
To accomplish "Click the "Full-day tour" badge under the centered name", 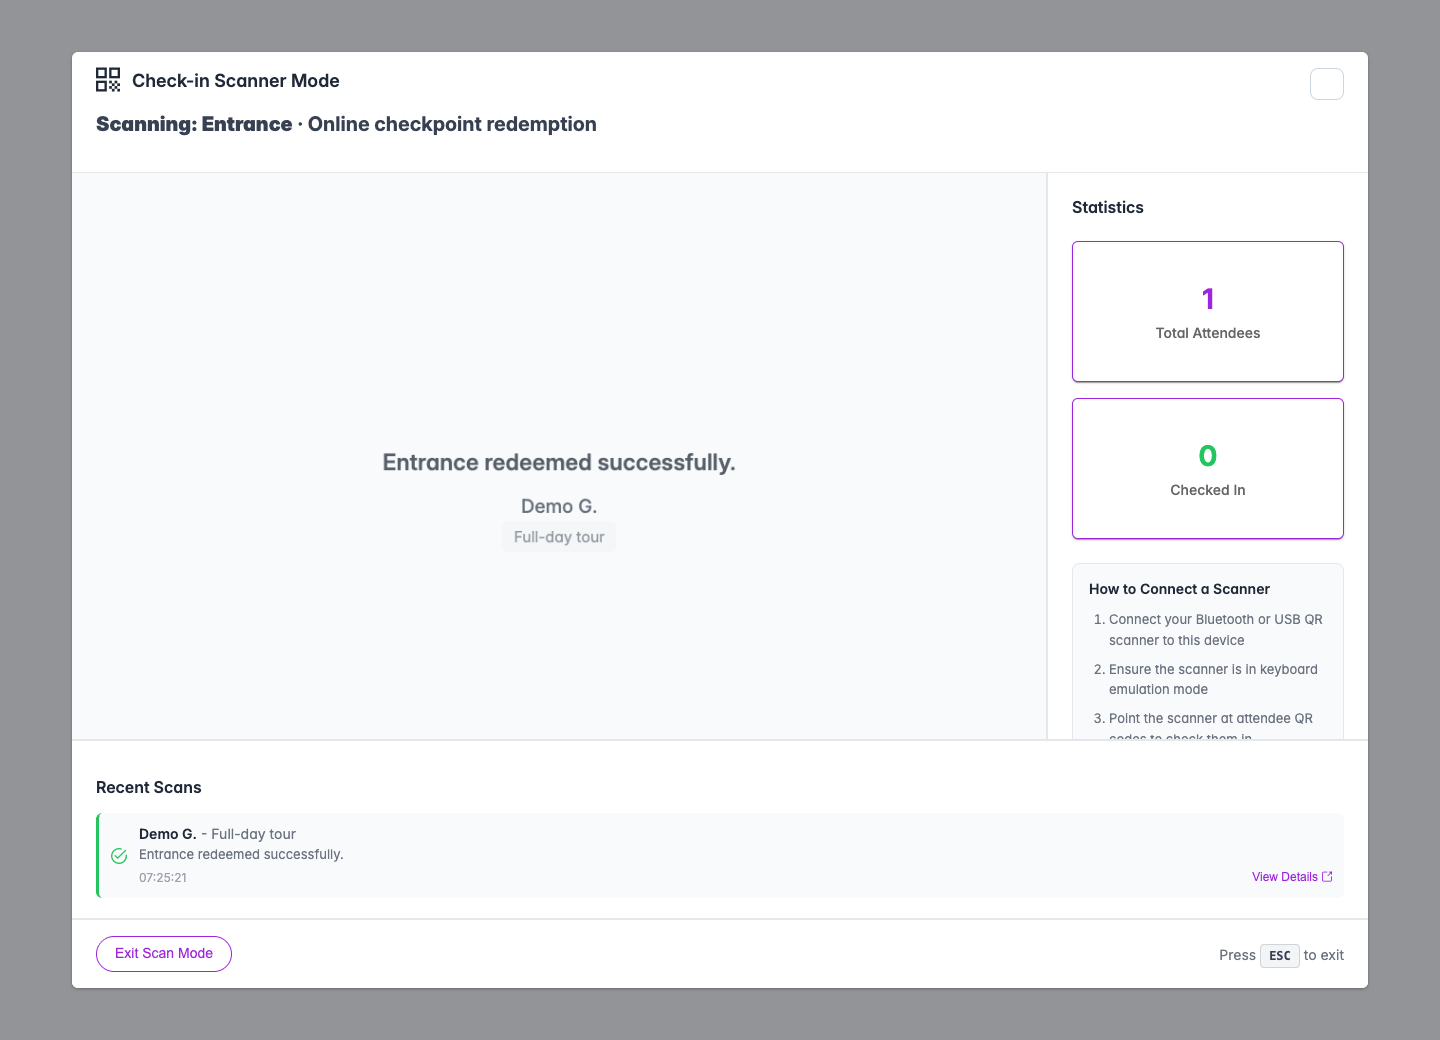I will (559, 537).
